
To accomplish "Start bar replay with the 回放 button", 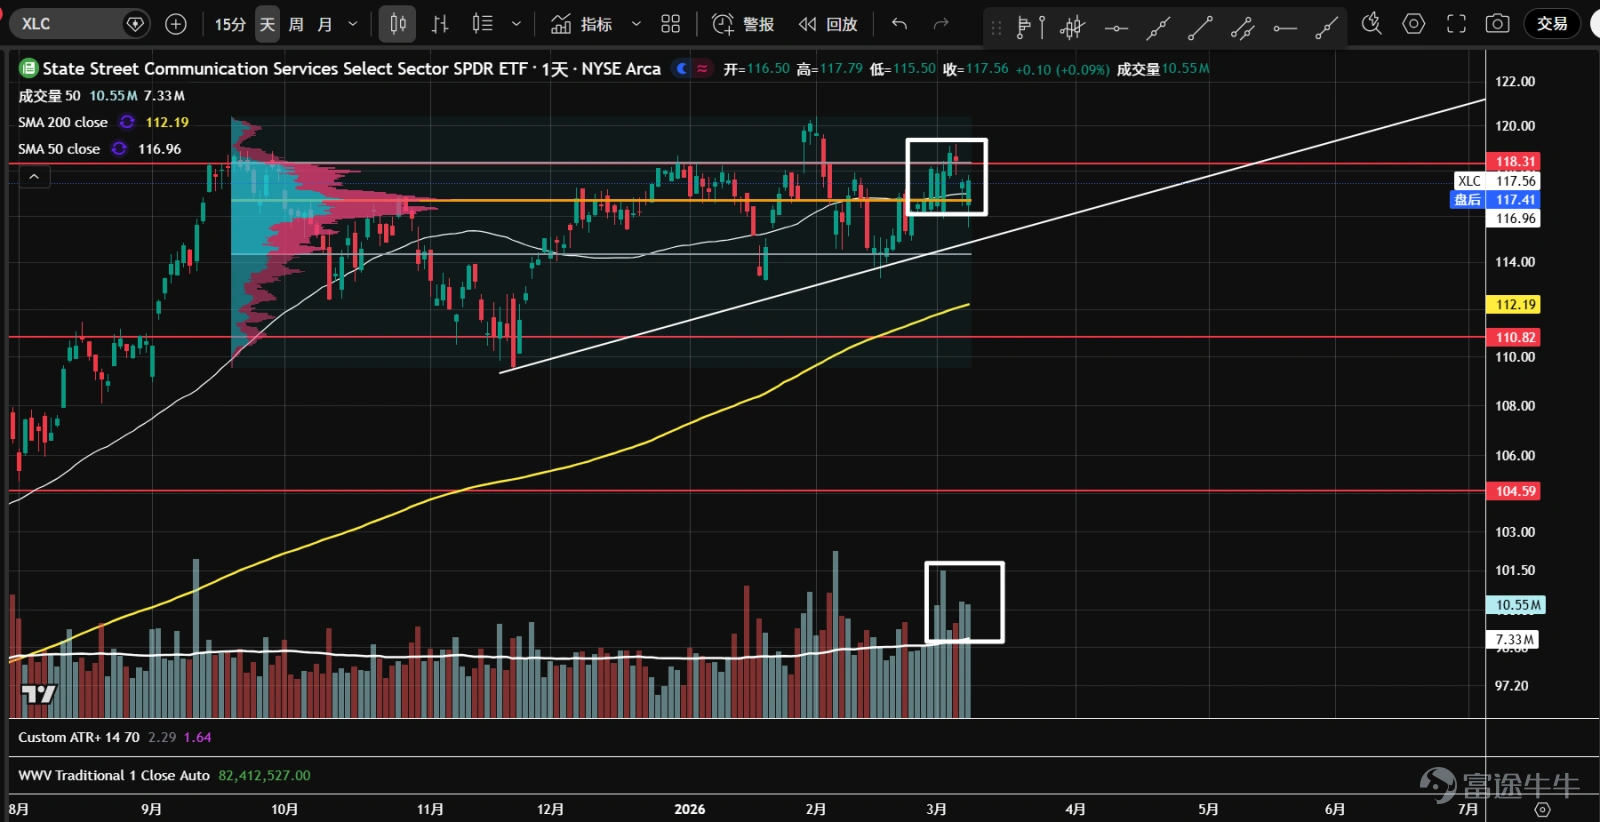I will [x=828, y=24].
